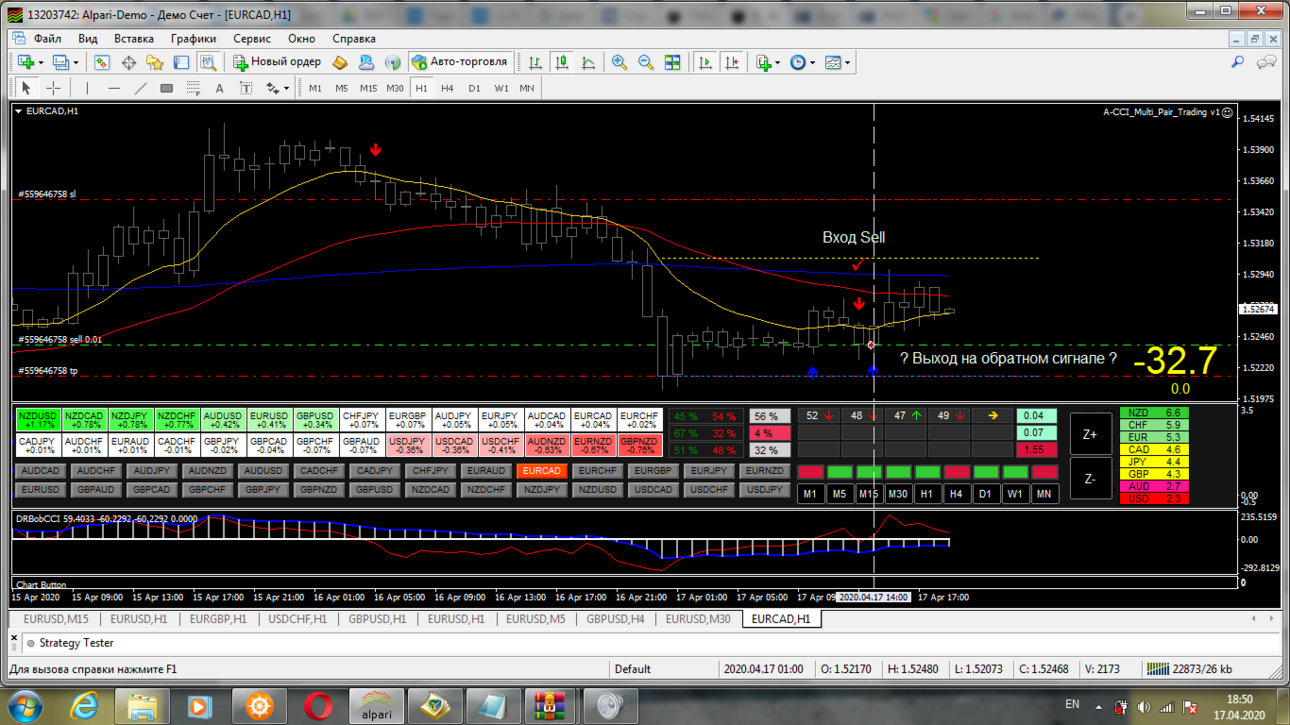Open the Сервис menu
Image resolution: width=1290 pixels, height=725 pixels.
tap(252, 38)
